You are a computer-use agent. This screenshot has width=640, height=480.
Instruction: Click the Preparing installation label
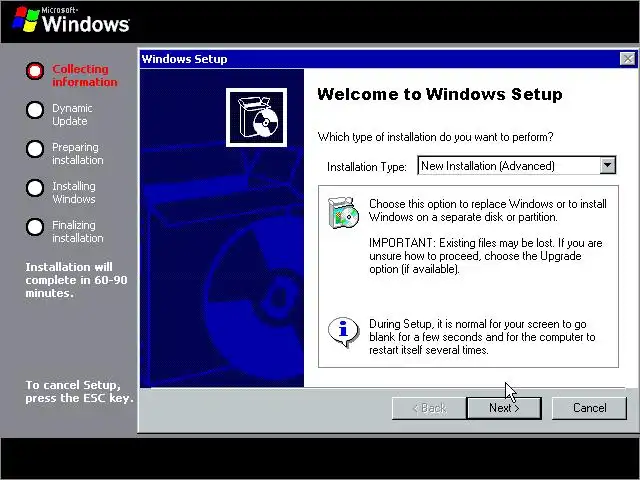pos(78,153)
